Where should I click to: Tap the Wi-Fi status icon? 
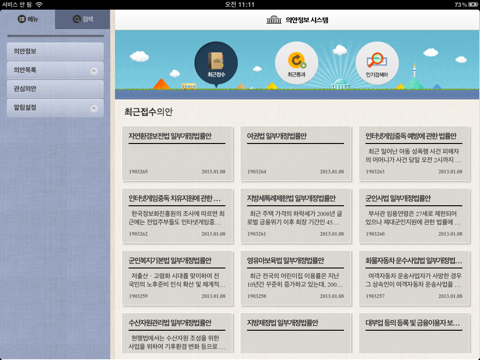point(39,4)
